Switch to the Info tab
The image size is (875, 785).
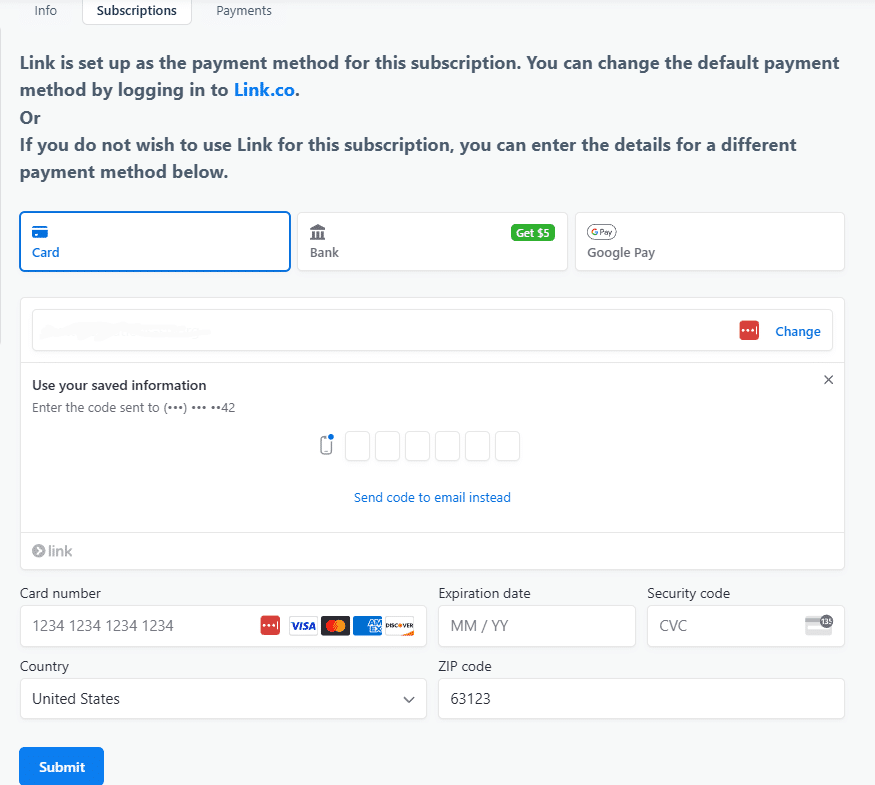click(46, 11)
